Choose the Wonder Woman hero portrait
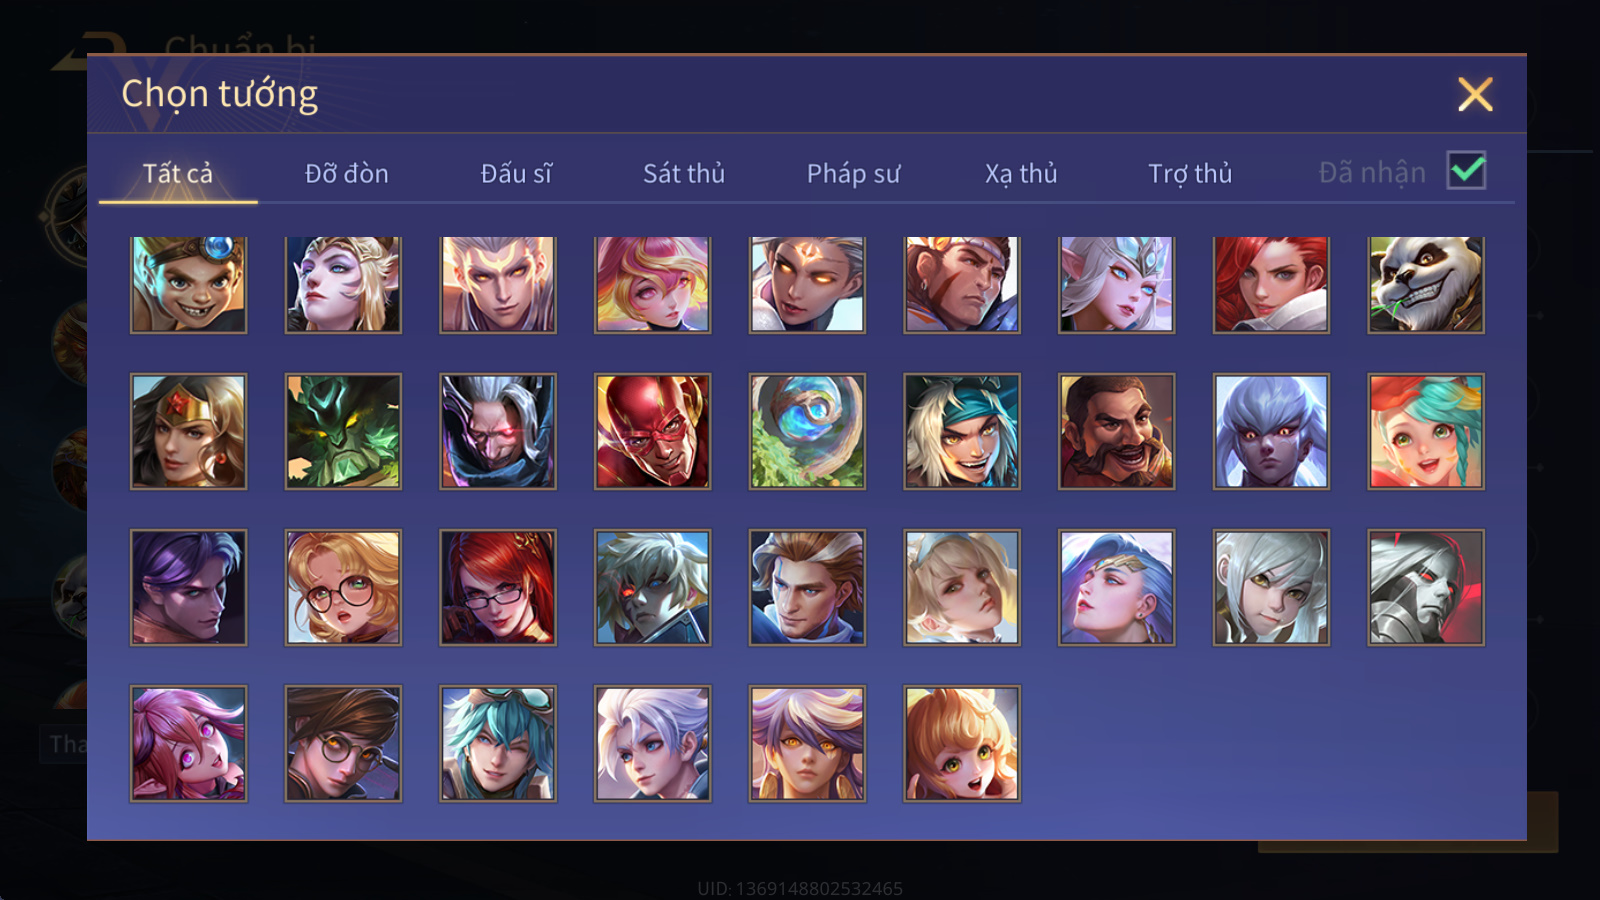The height and width of the screenshot is (900, 1600). point(188,431)
